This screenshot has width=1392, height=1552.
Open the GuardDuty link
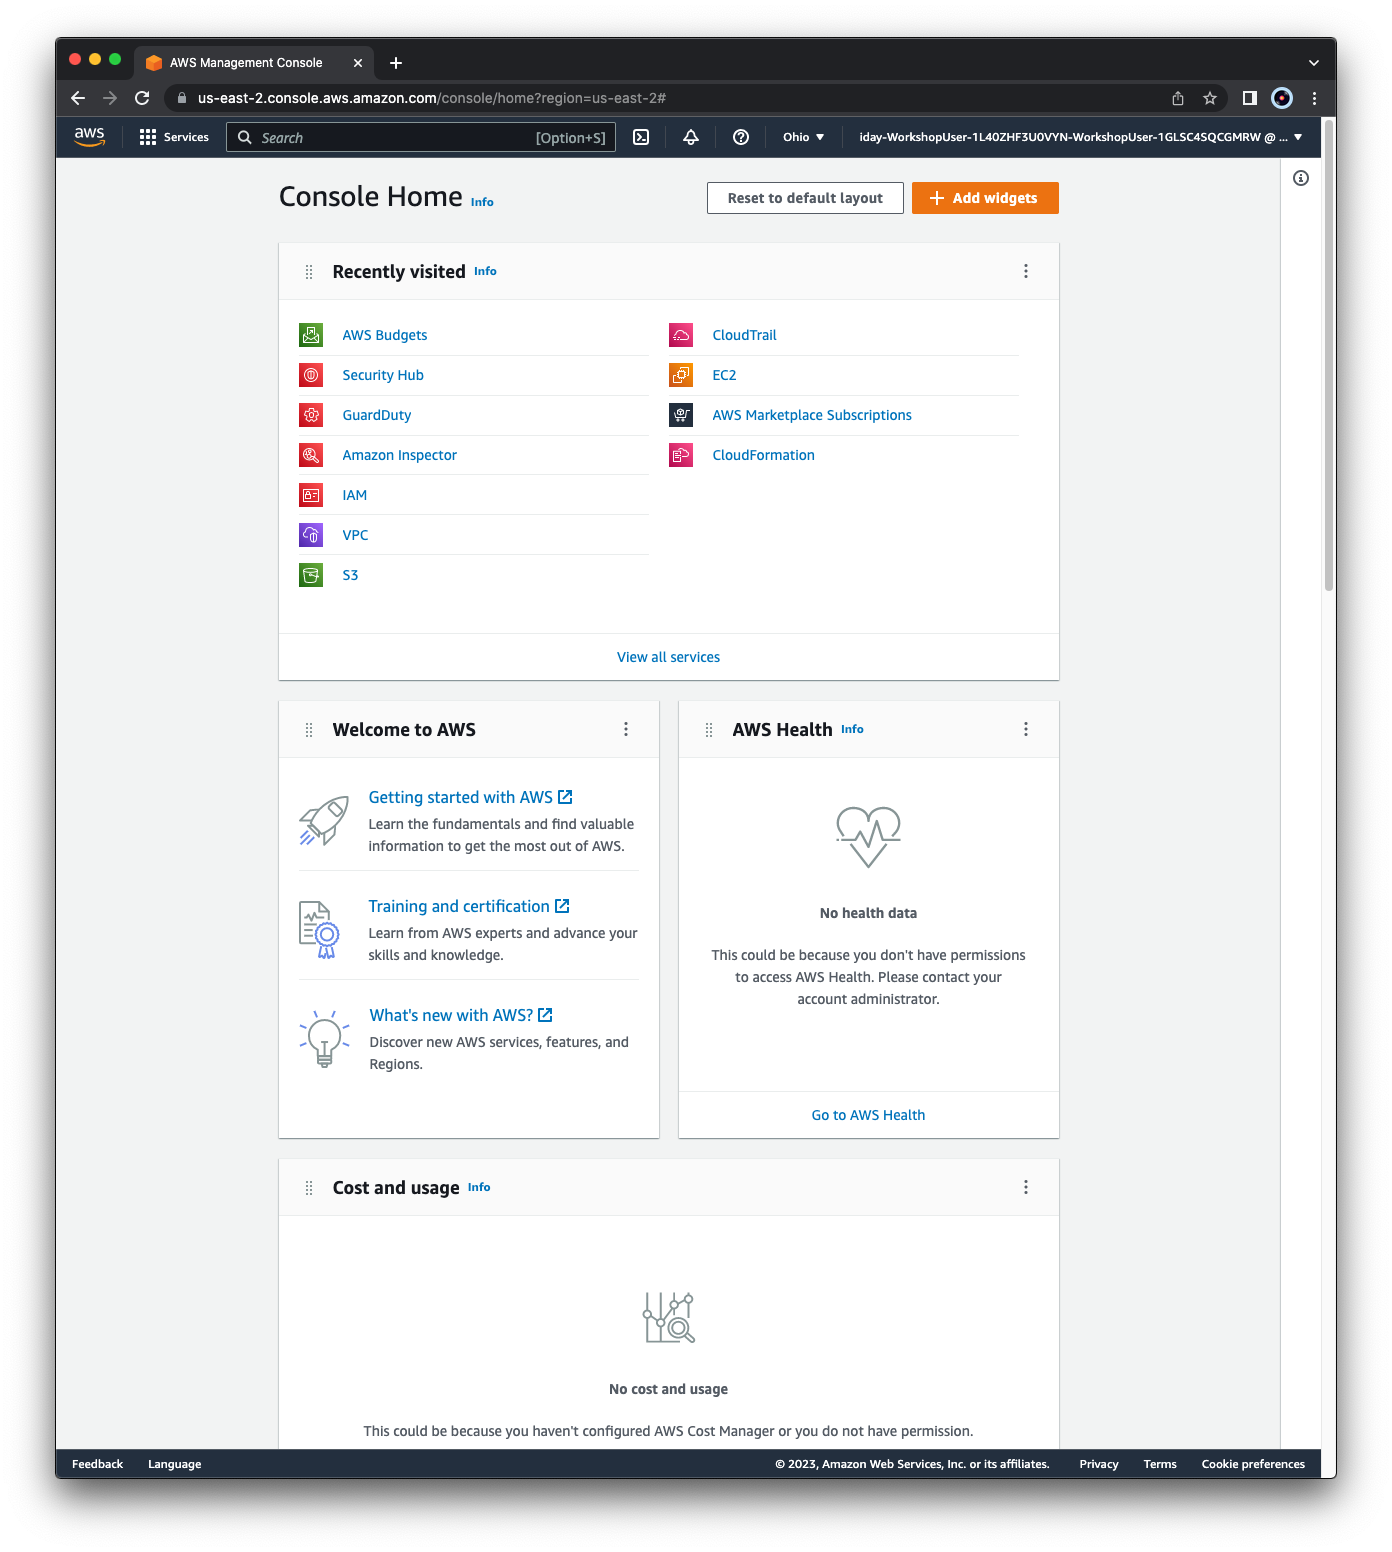click(377, 415)
